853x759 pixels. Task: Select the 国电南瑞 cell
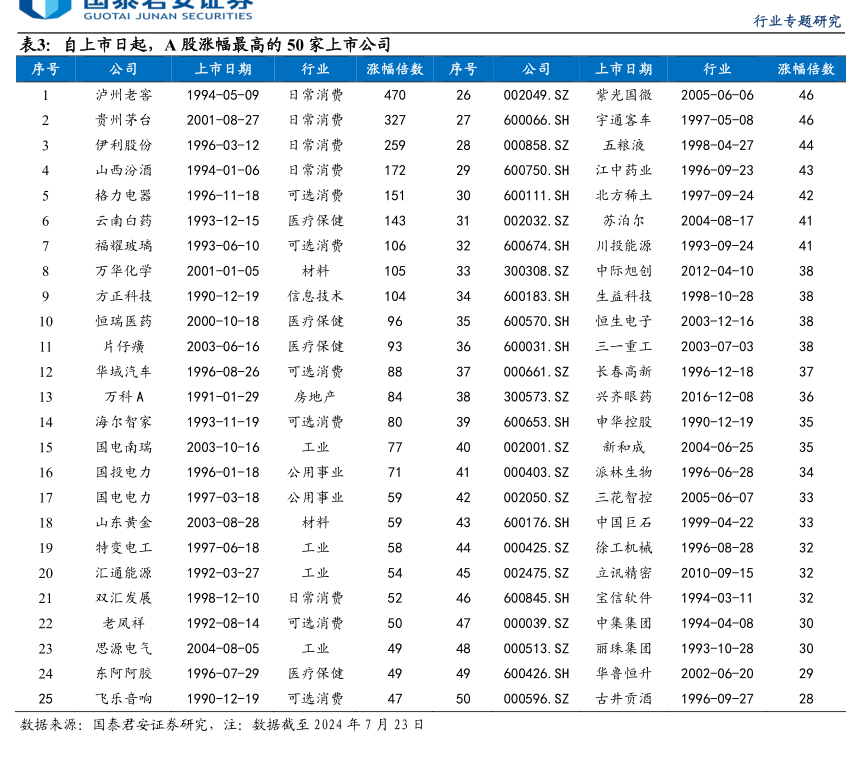click(123, 447)
